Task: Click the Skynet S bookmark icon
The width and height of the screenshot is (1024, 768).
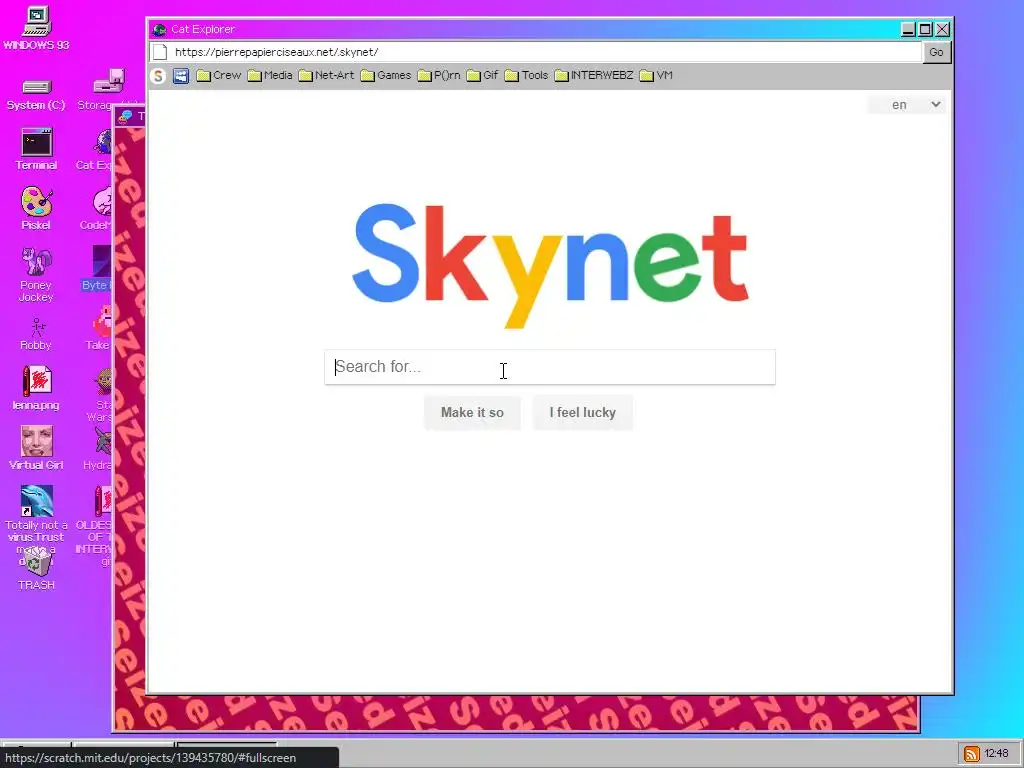Action: pyautogui.click(x=157, y=76)
